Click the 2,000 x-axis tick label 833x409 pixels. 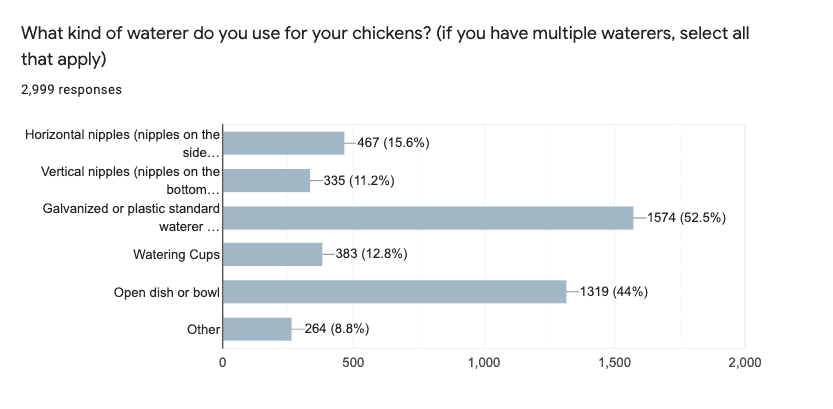[x=745, y=363]
